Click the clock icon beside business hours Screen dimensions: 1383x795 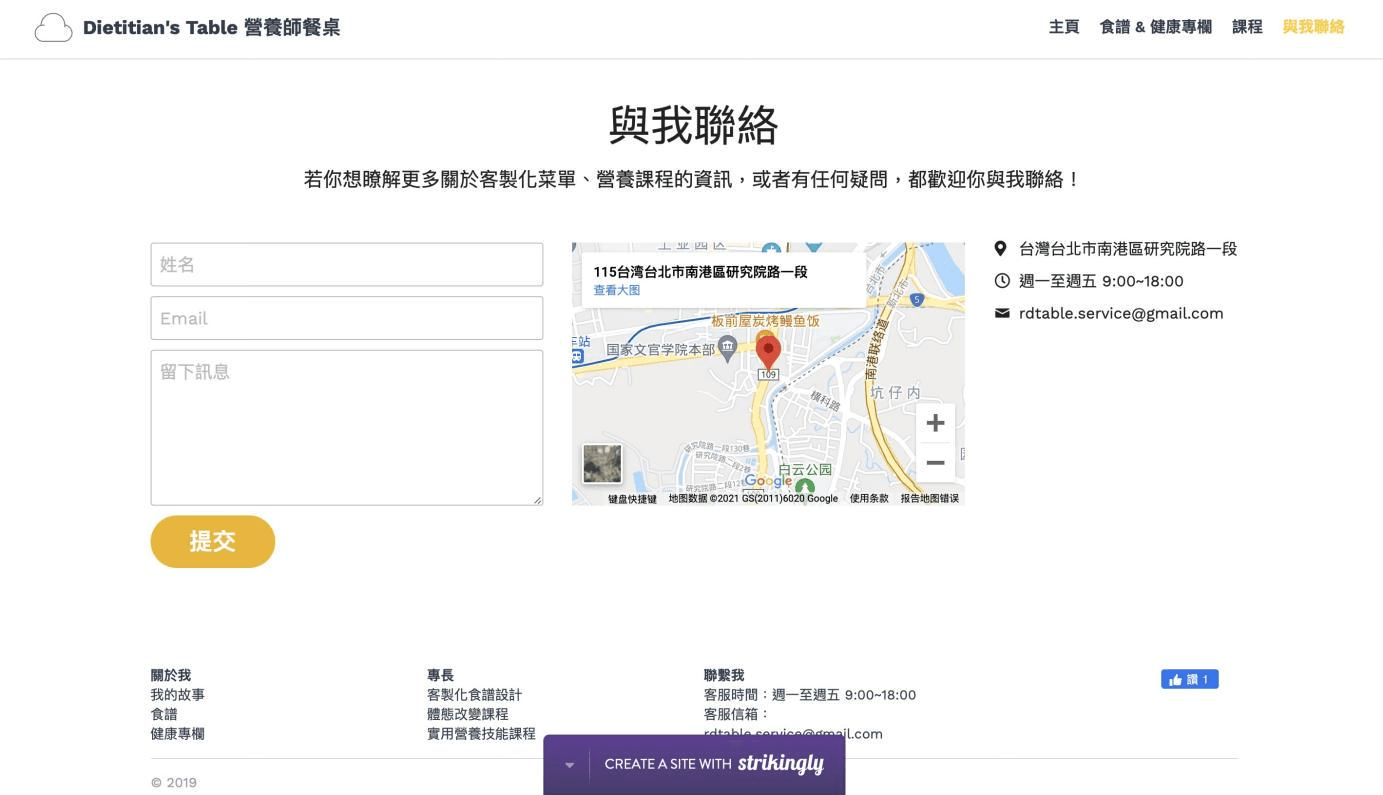click(x=1001, y=281)
